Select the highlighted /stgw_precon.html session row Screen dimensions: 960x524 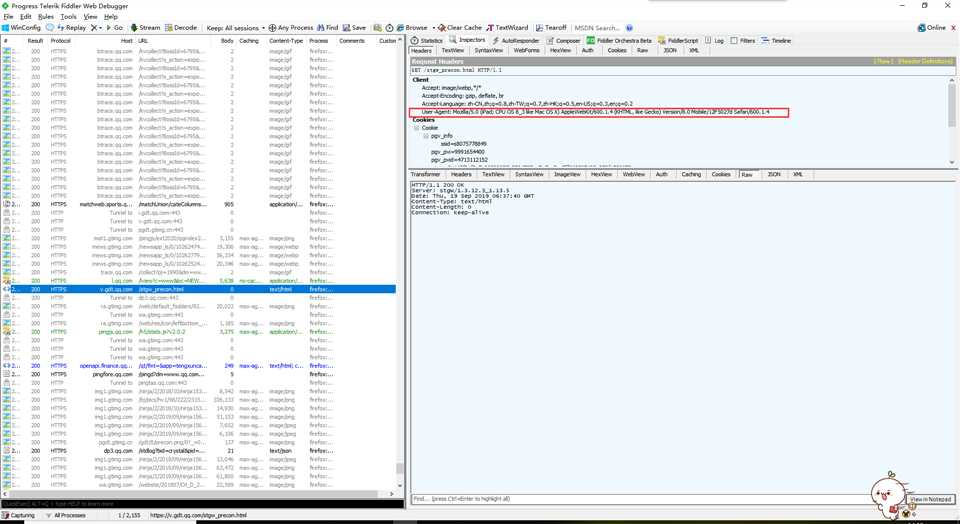[x=198, y=289]
